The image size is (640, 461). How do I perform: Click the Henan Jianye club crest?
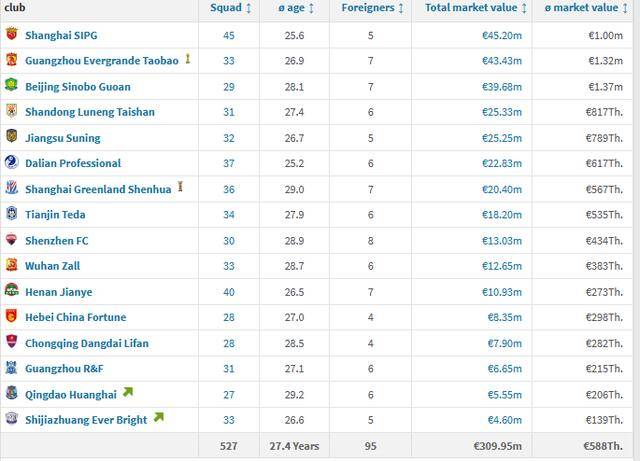[x=11, y=291]
